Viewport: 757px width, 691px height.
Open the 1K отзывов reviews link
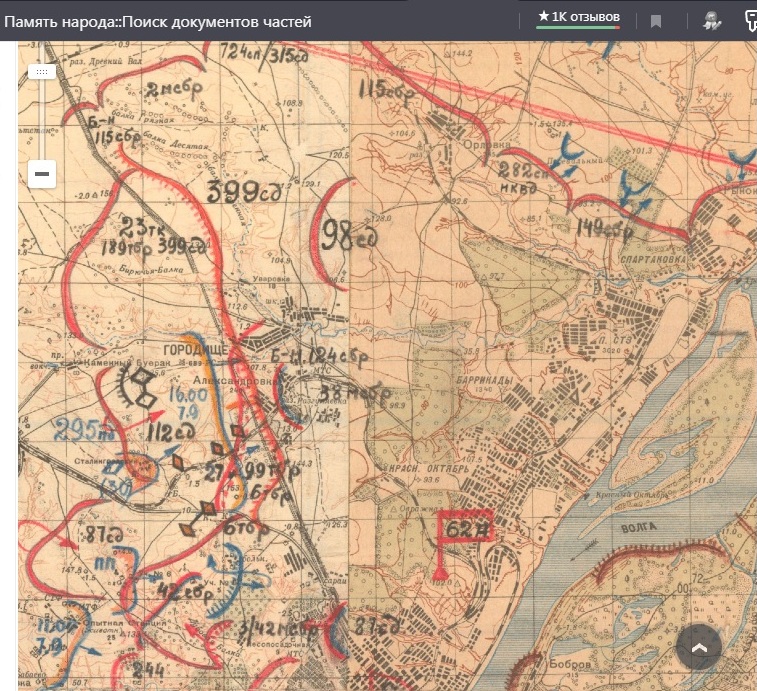pos(578,18)
